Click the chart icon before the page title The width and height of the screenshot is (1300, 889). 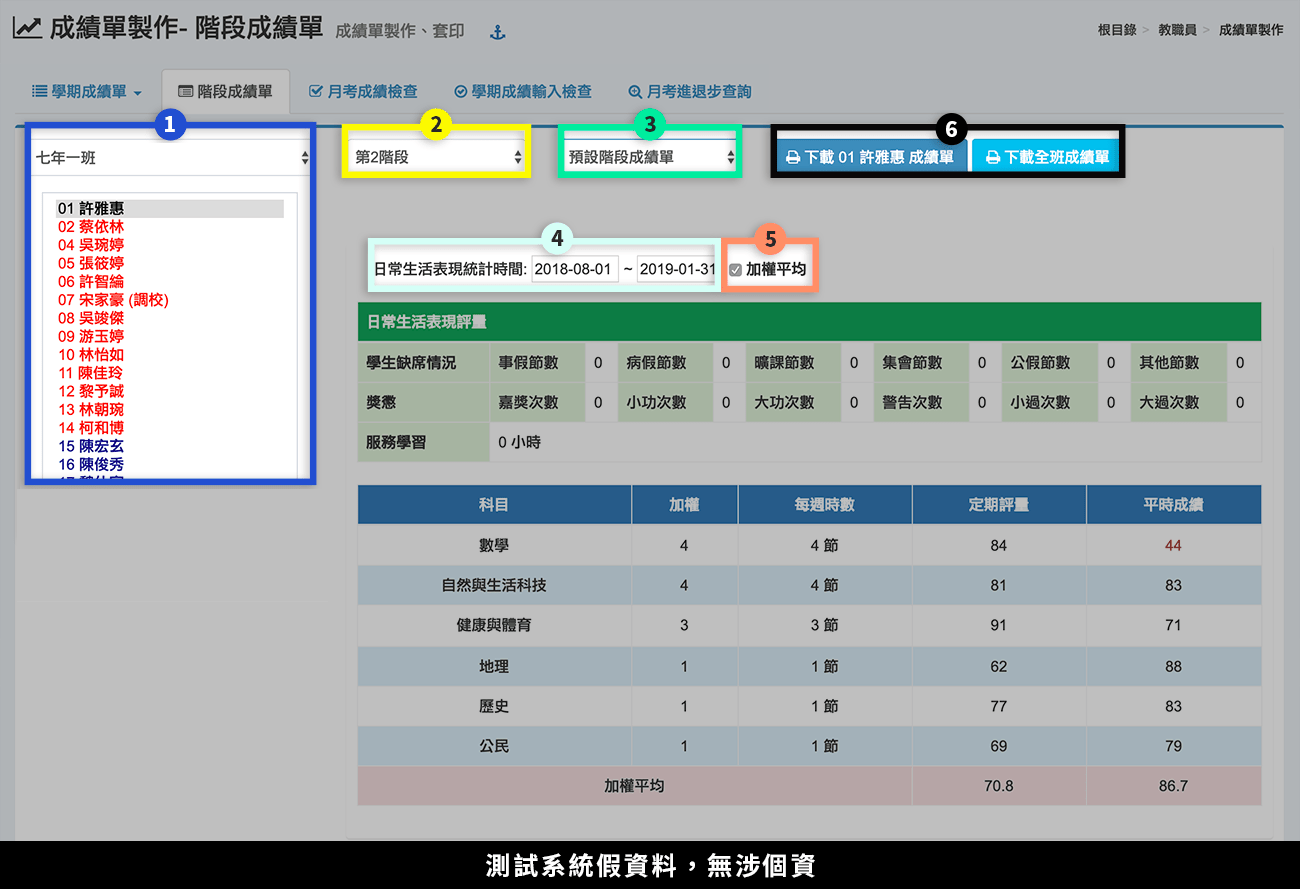(28, 28)
